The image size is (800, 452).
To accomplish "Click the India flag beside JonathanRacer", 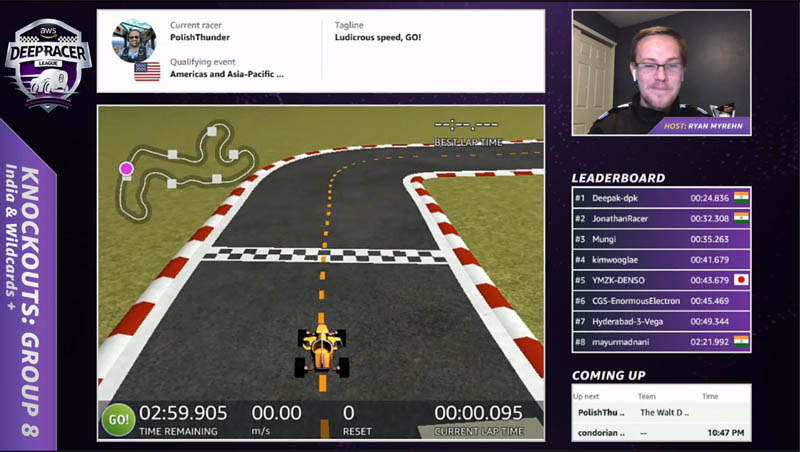I will click(x=741, y=218).
